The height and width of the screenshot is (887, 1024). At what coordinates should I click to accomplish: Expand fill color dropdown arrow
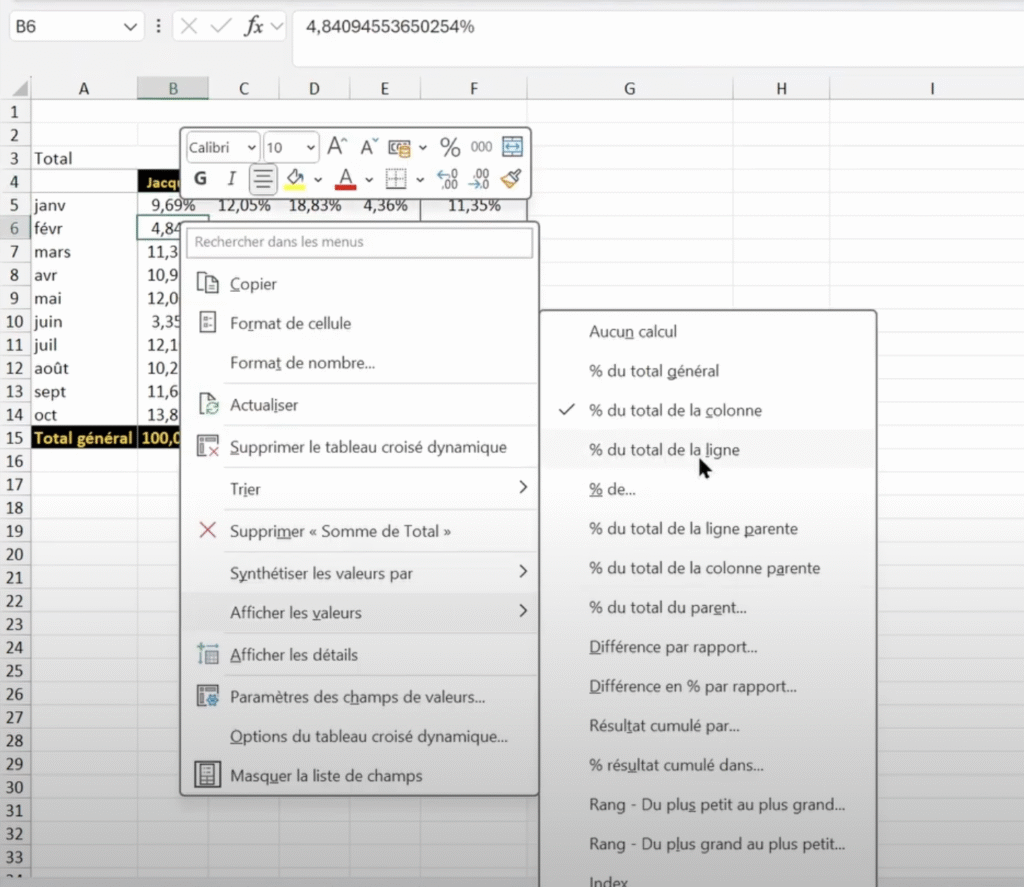[318, 179]
